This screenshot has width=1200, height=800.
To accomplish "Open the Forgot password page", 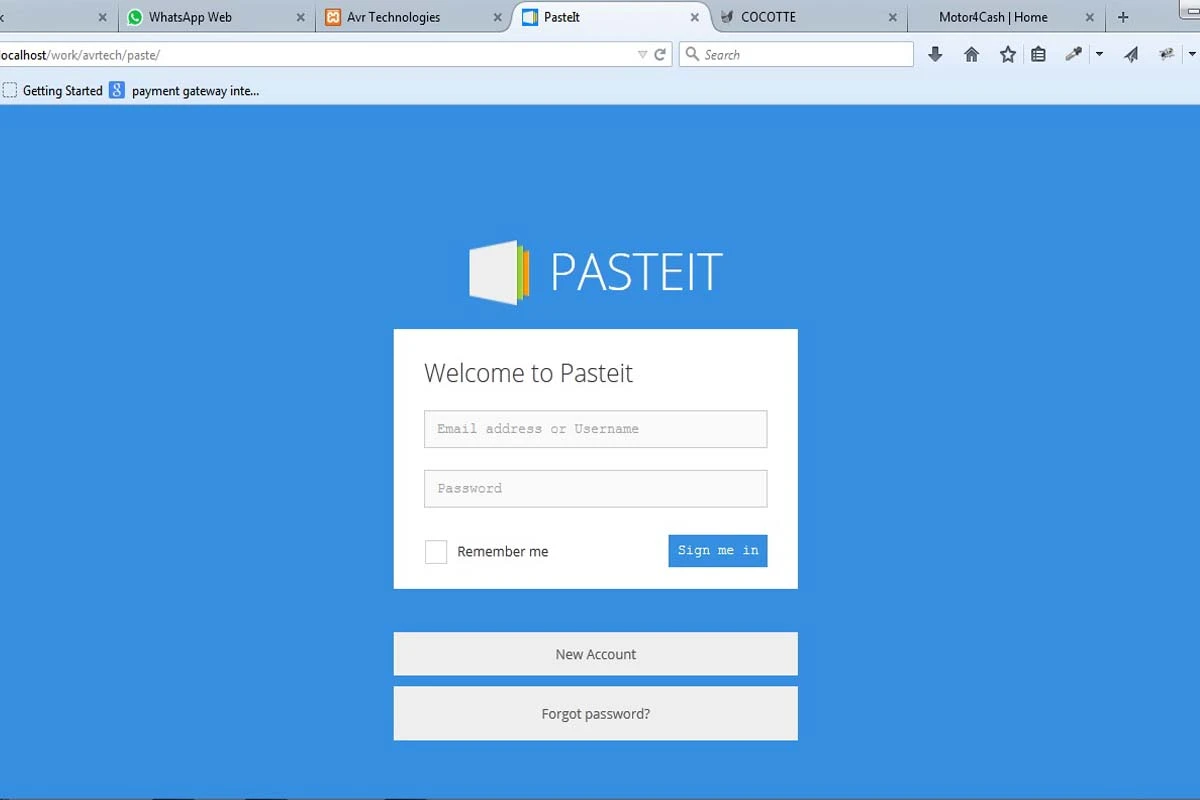I will pos(595,713).
